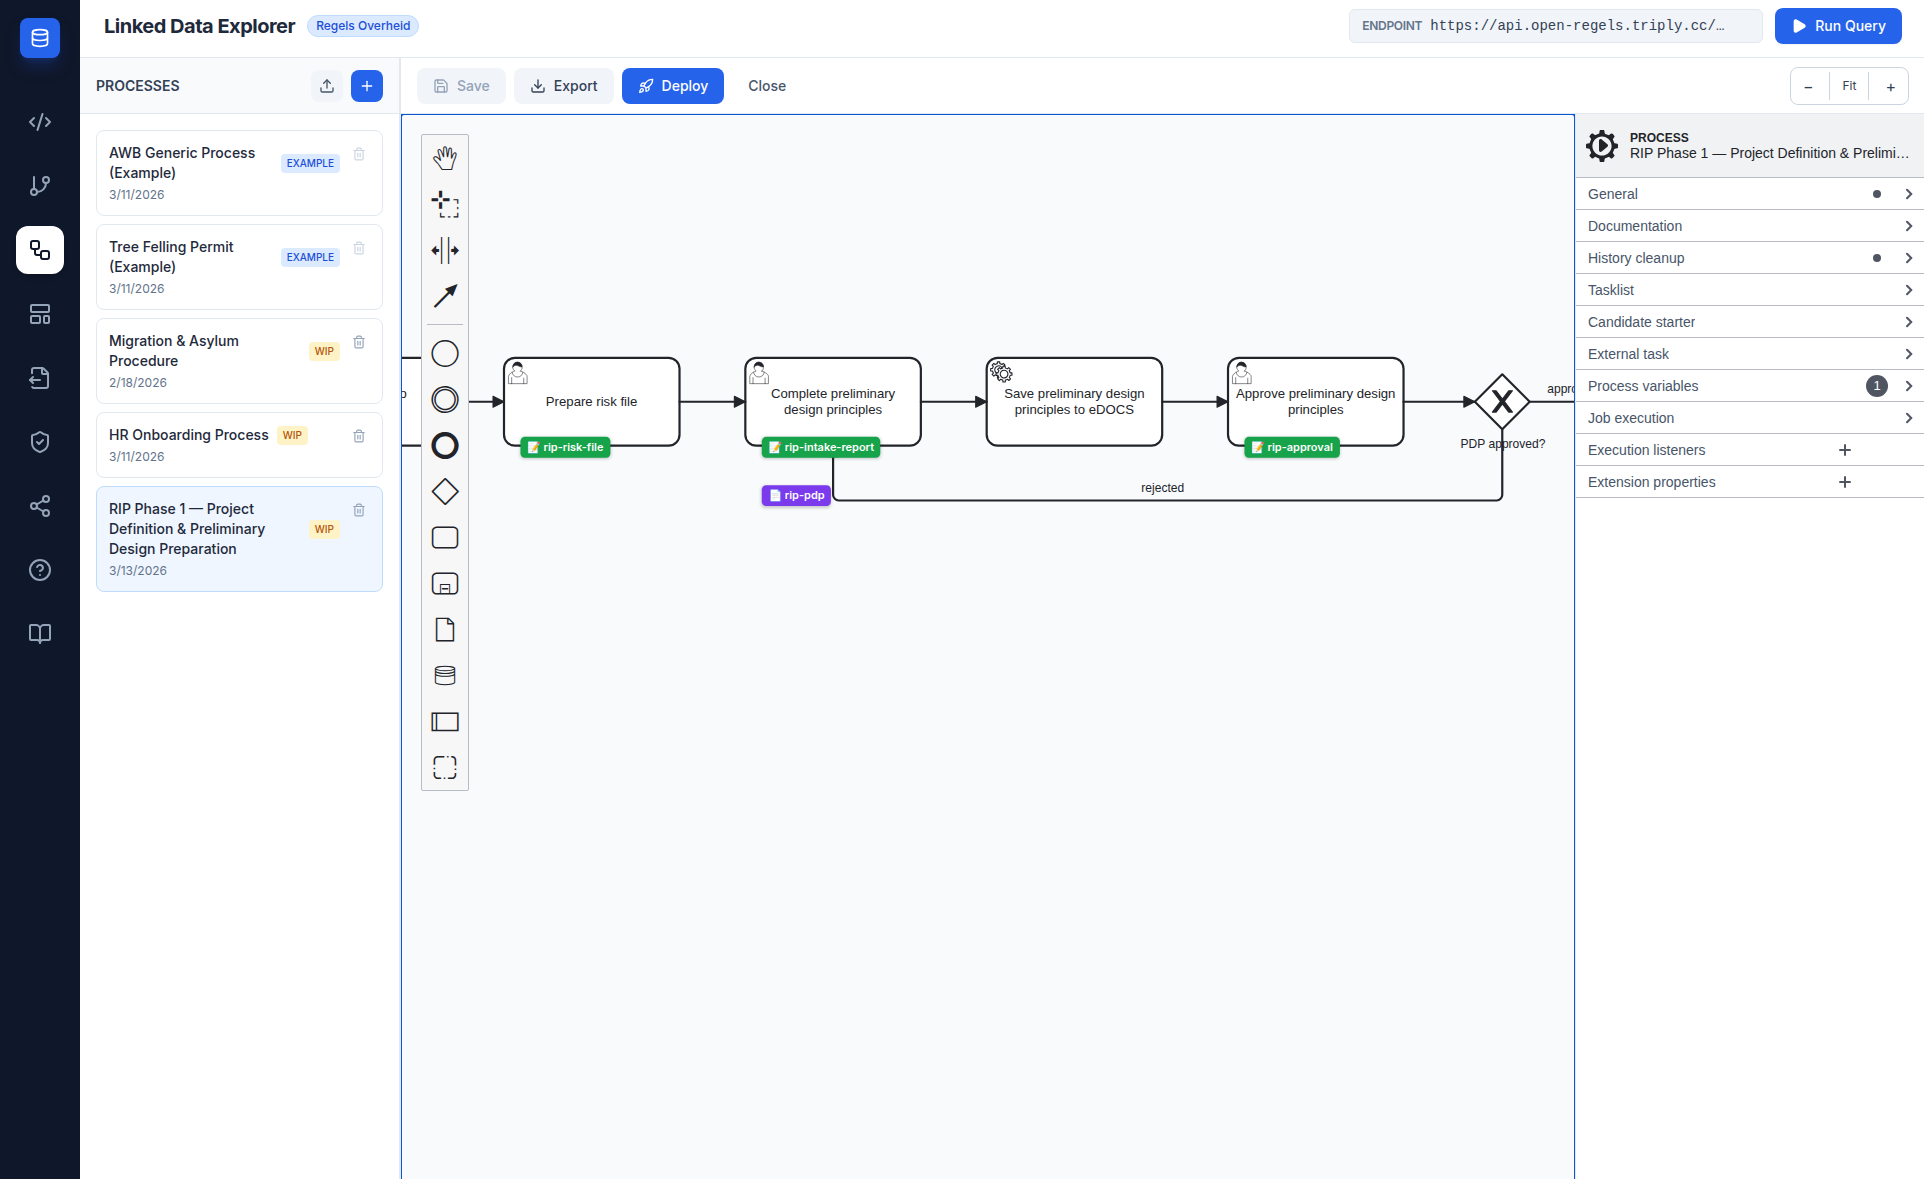Create a Task using the rounded rectangle icon

444,537
